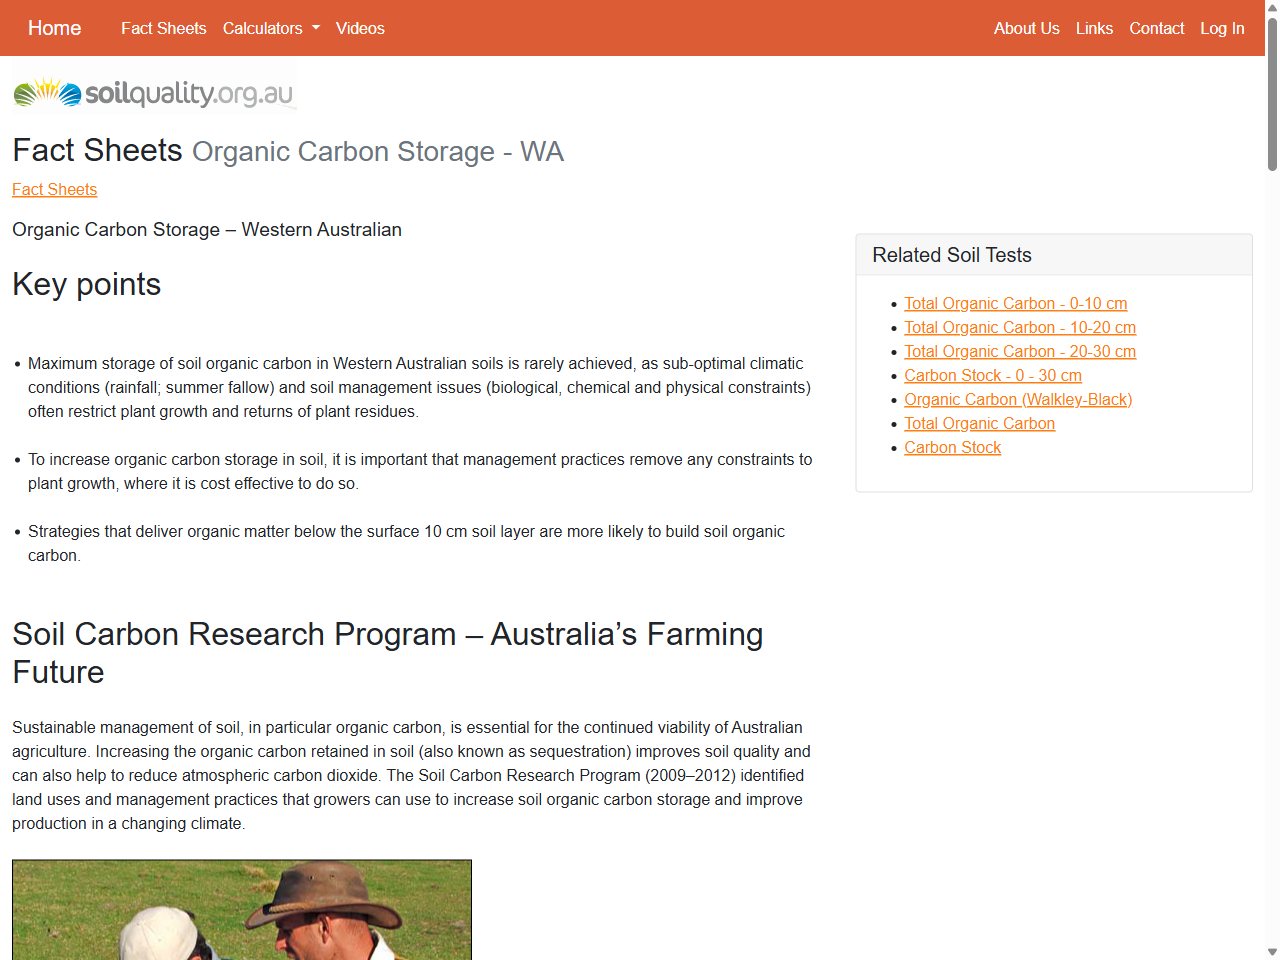The width and height of the screenshot is (1280, 960).
Task: Open Carbon Stock - 0 - 30 cm
Action: coord(993,375)
